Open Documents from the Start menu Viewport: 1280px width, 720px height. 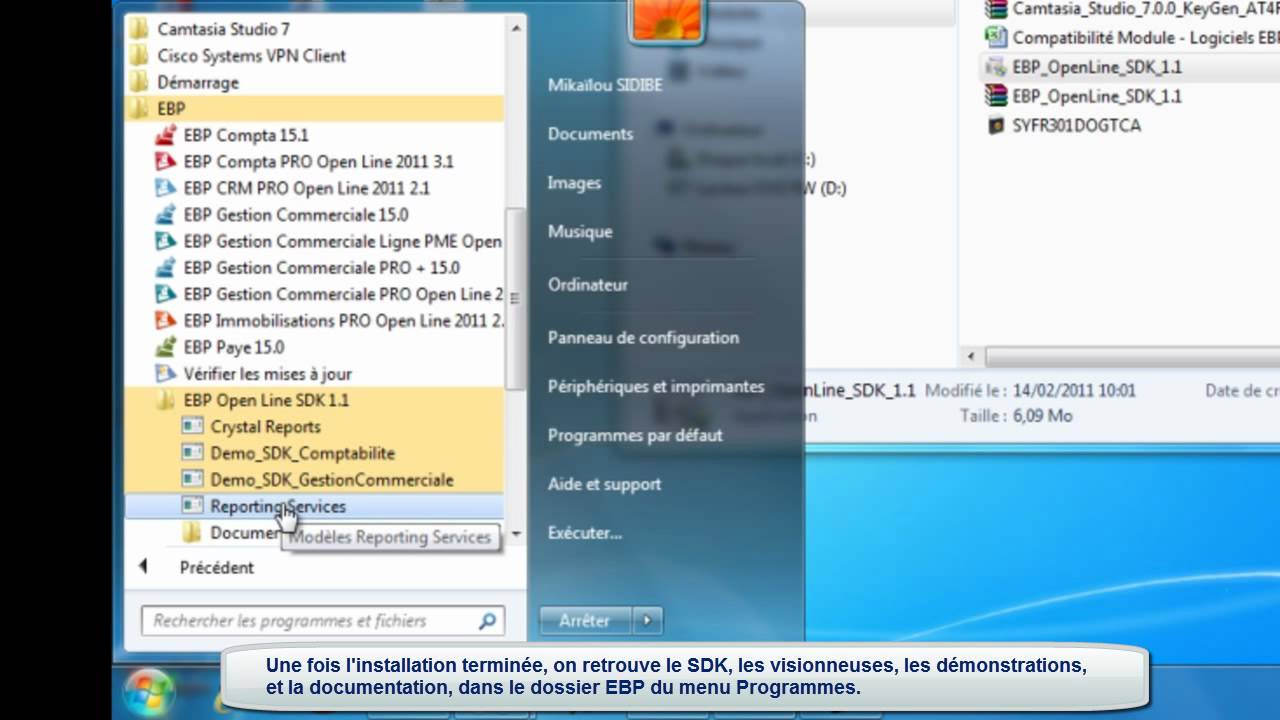(x=590, y=134)
